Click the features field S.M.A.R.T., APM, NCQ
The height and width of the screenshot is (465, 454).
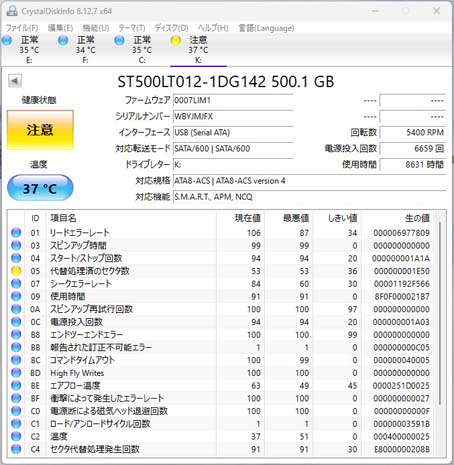[x=310, y=197]
